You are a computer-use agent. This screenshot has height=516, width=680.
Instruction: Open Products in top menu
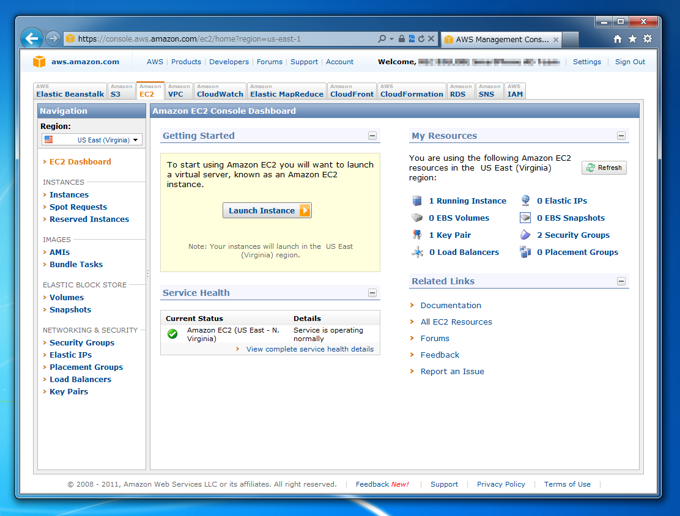coord(186,62)
